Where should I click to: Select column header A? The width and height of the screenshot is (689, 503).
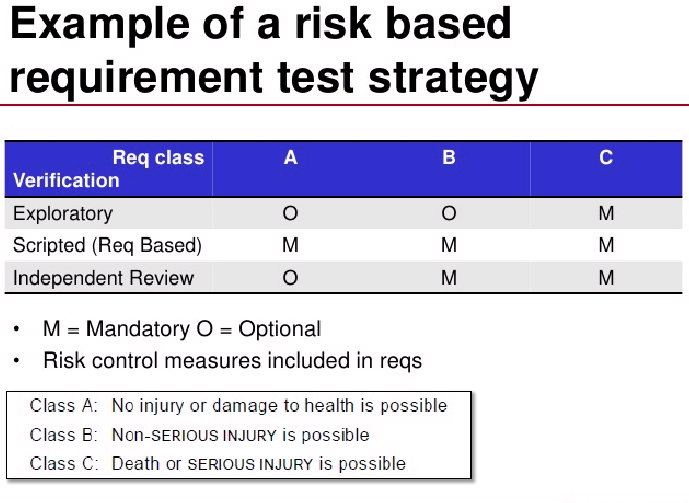[290, 157]
